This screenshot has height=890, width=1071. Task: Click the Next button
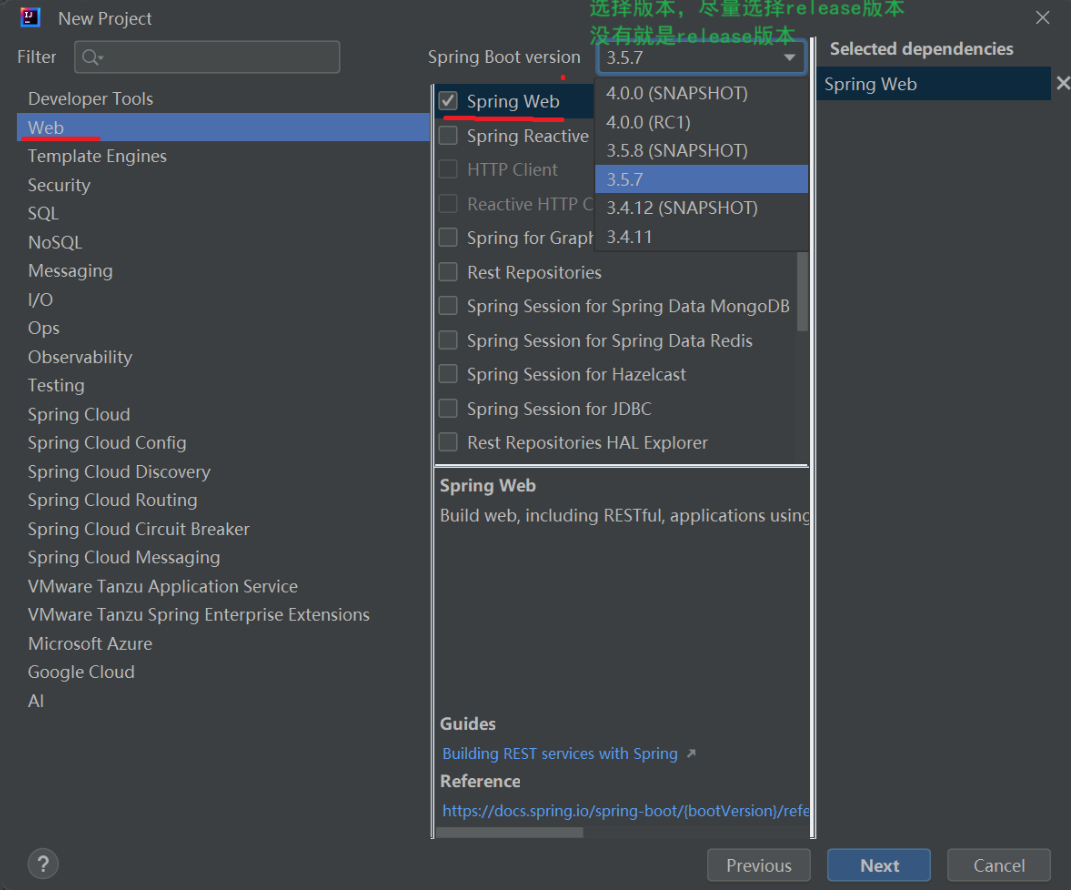(x=878, y=865)
